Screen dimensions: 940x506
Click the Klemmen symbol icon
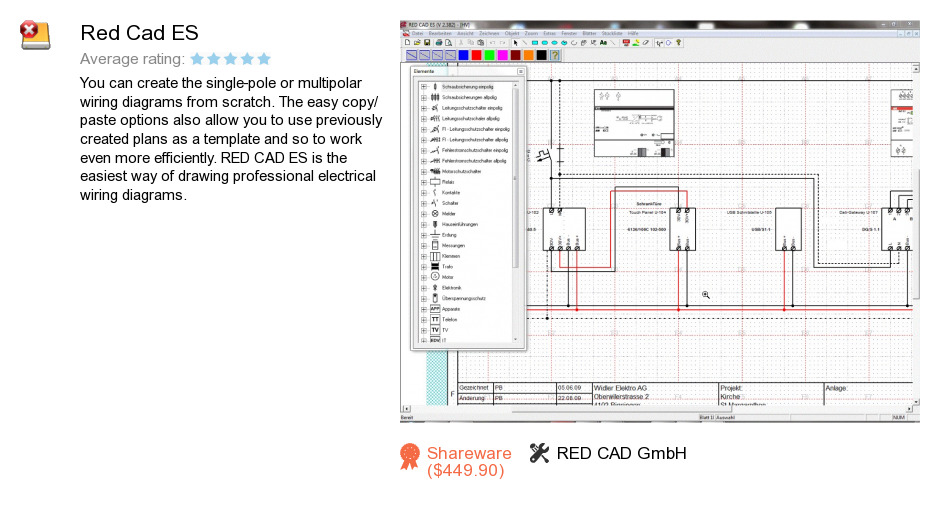tap(435, 256)
